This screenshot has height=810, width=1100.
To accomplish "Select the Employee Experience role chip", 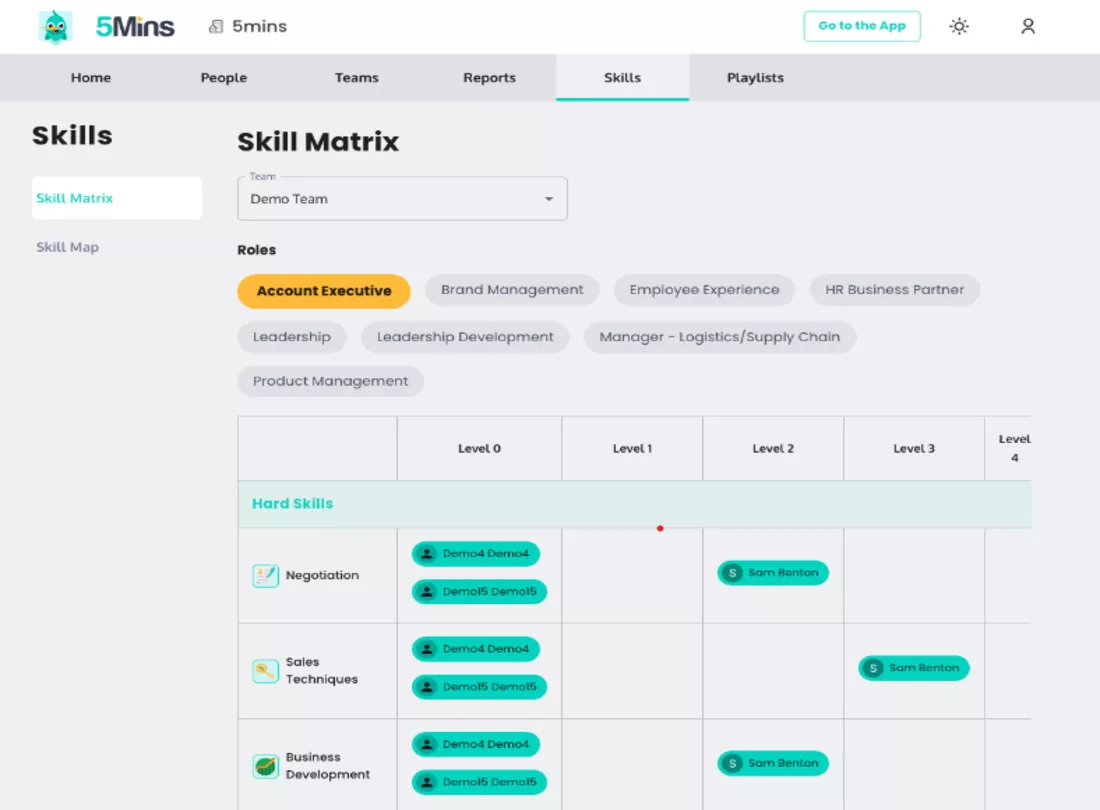I will click(704, 290).
